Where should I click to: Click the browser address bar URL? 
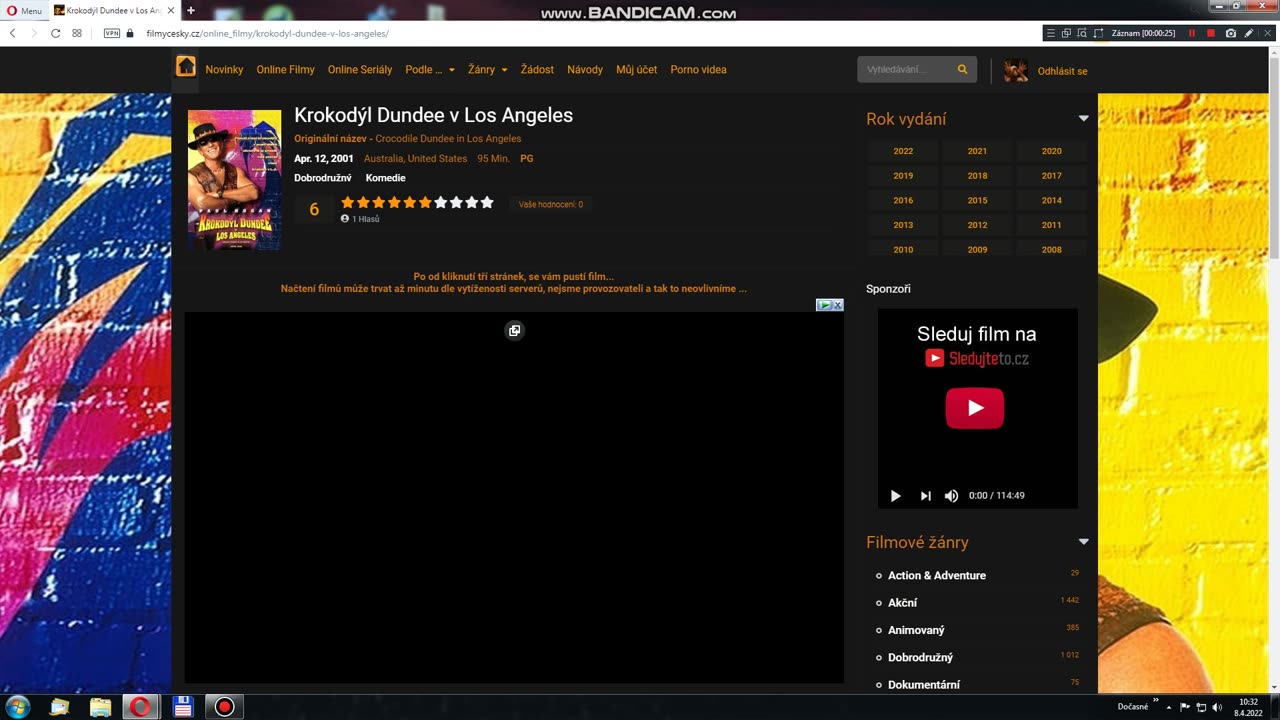[267, 33]
